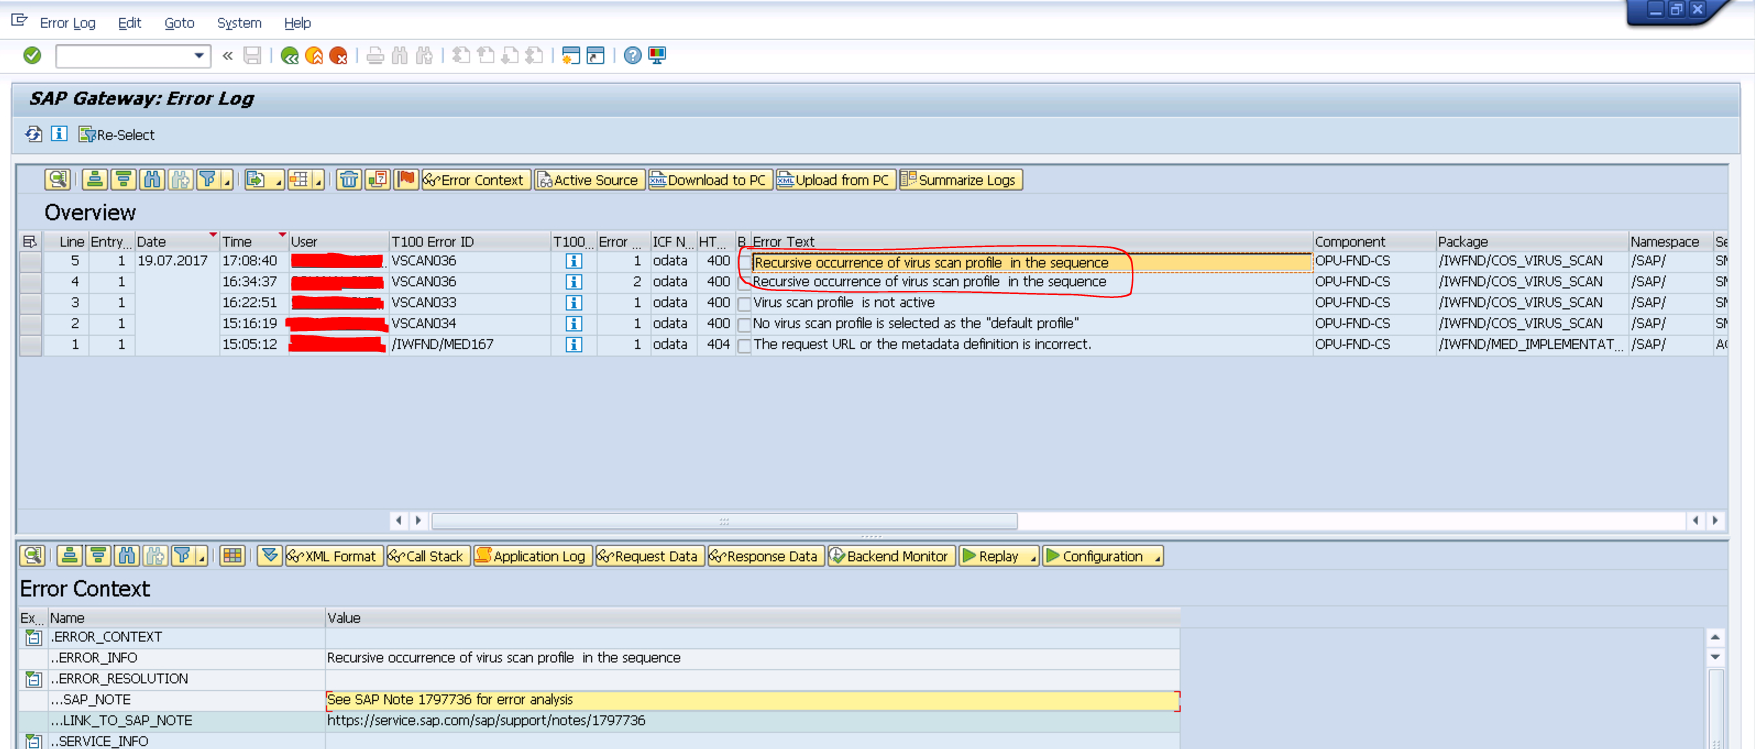Select row selector for line 1
The height and width of the screenshot is (749, 1755).
pyautogui.click(x=31, y=345)
